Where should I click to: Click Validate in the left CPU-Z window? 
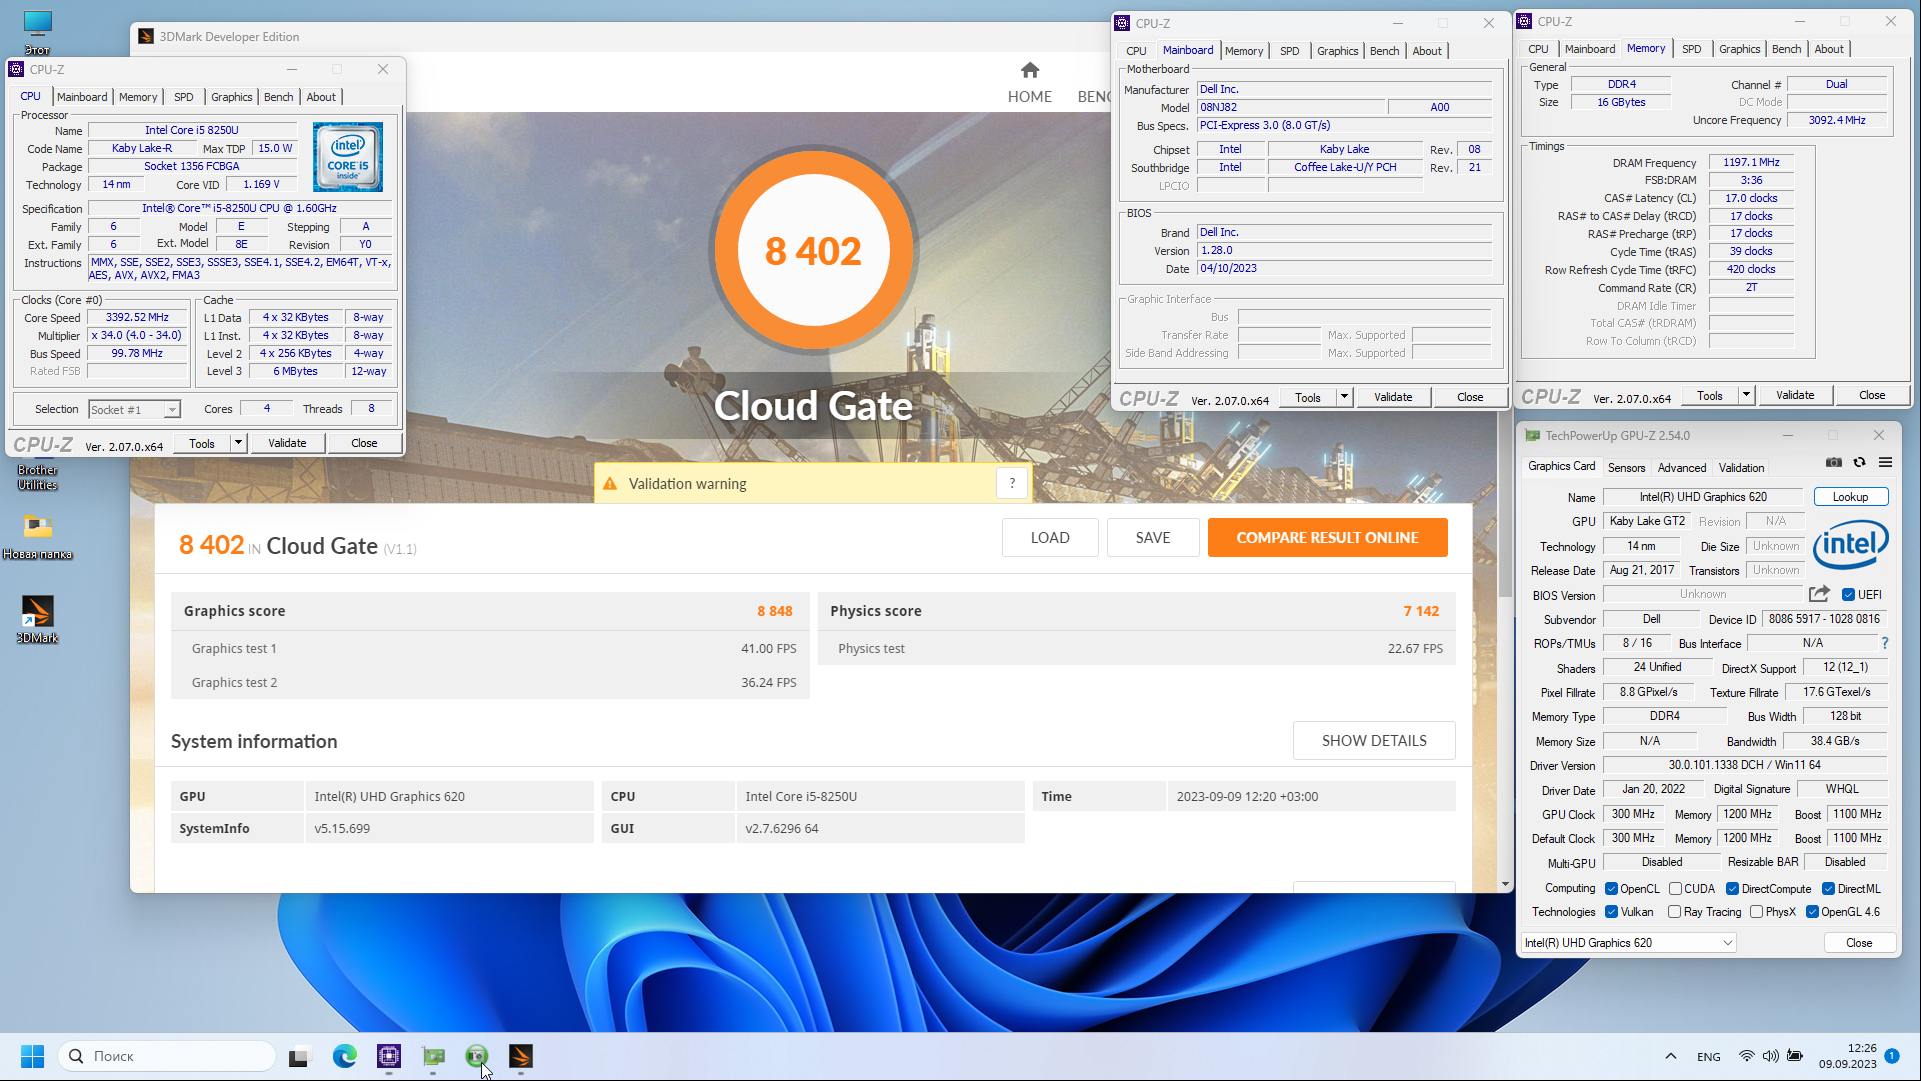(x=287, y=443)
